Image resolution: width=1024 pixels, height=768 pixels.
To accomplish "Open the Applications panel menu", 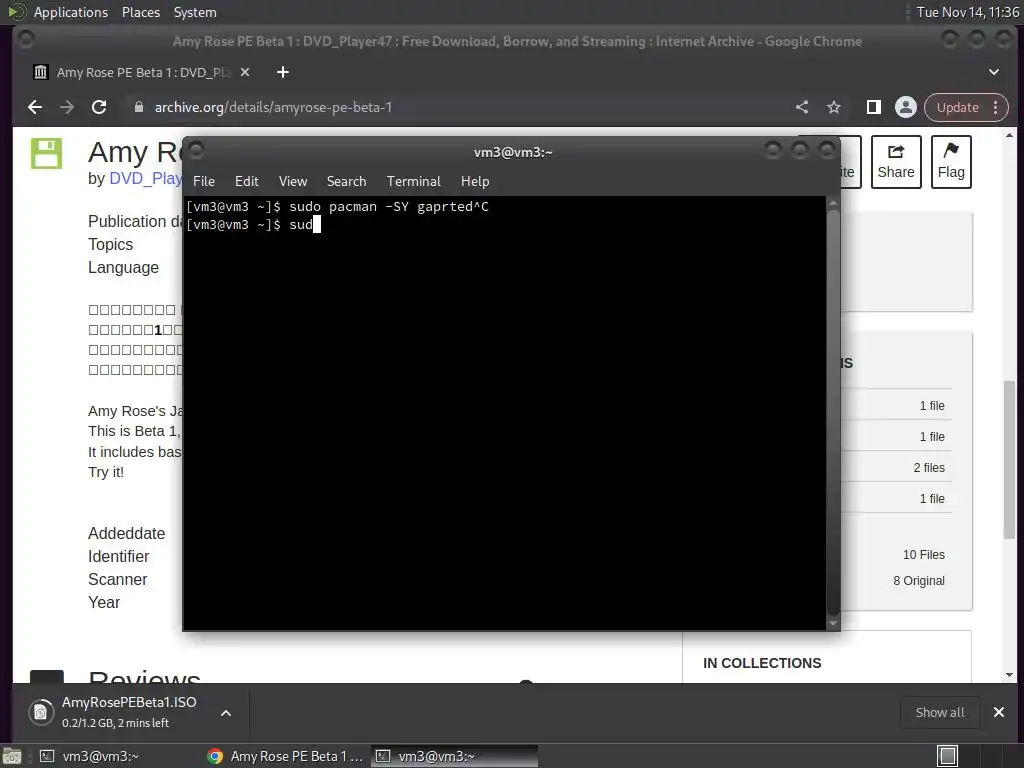I will click(x=71, y=12).
